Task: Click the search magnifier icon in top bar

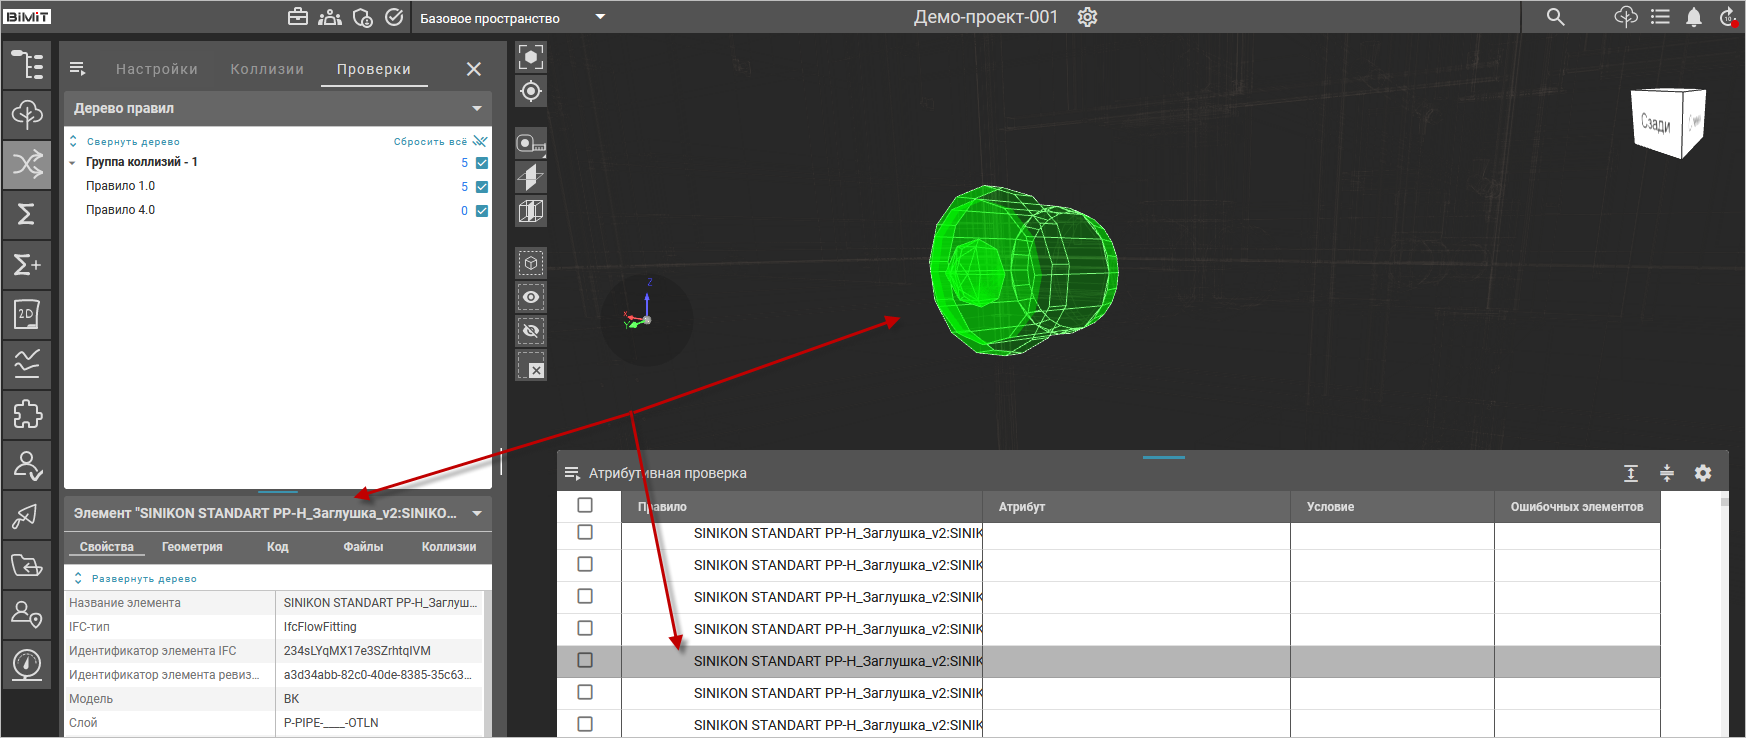Action: tap(1555, 17)
